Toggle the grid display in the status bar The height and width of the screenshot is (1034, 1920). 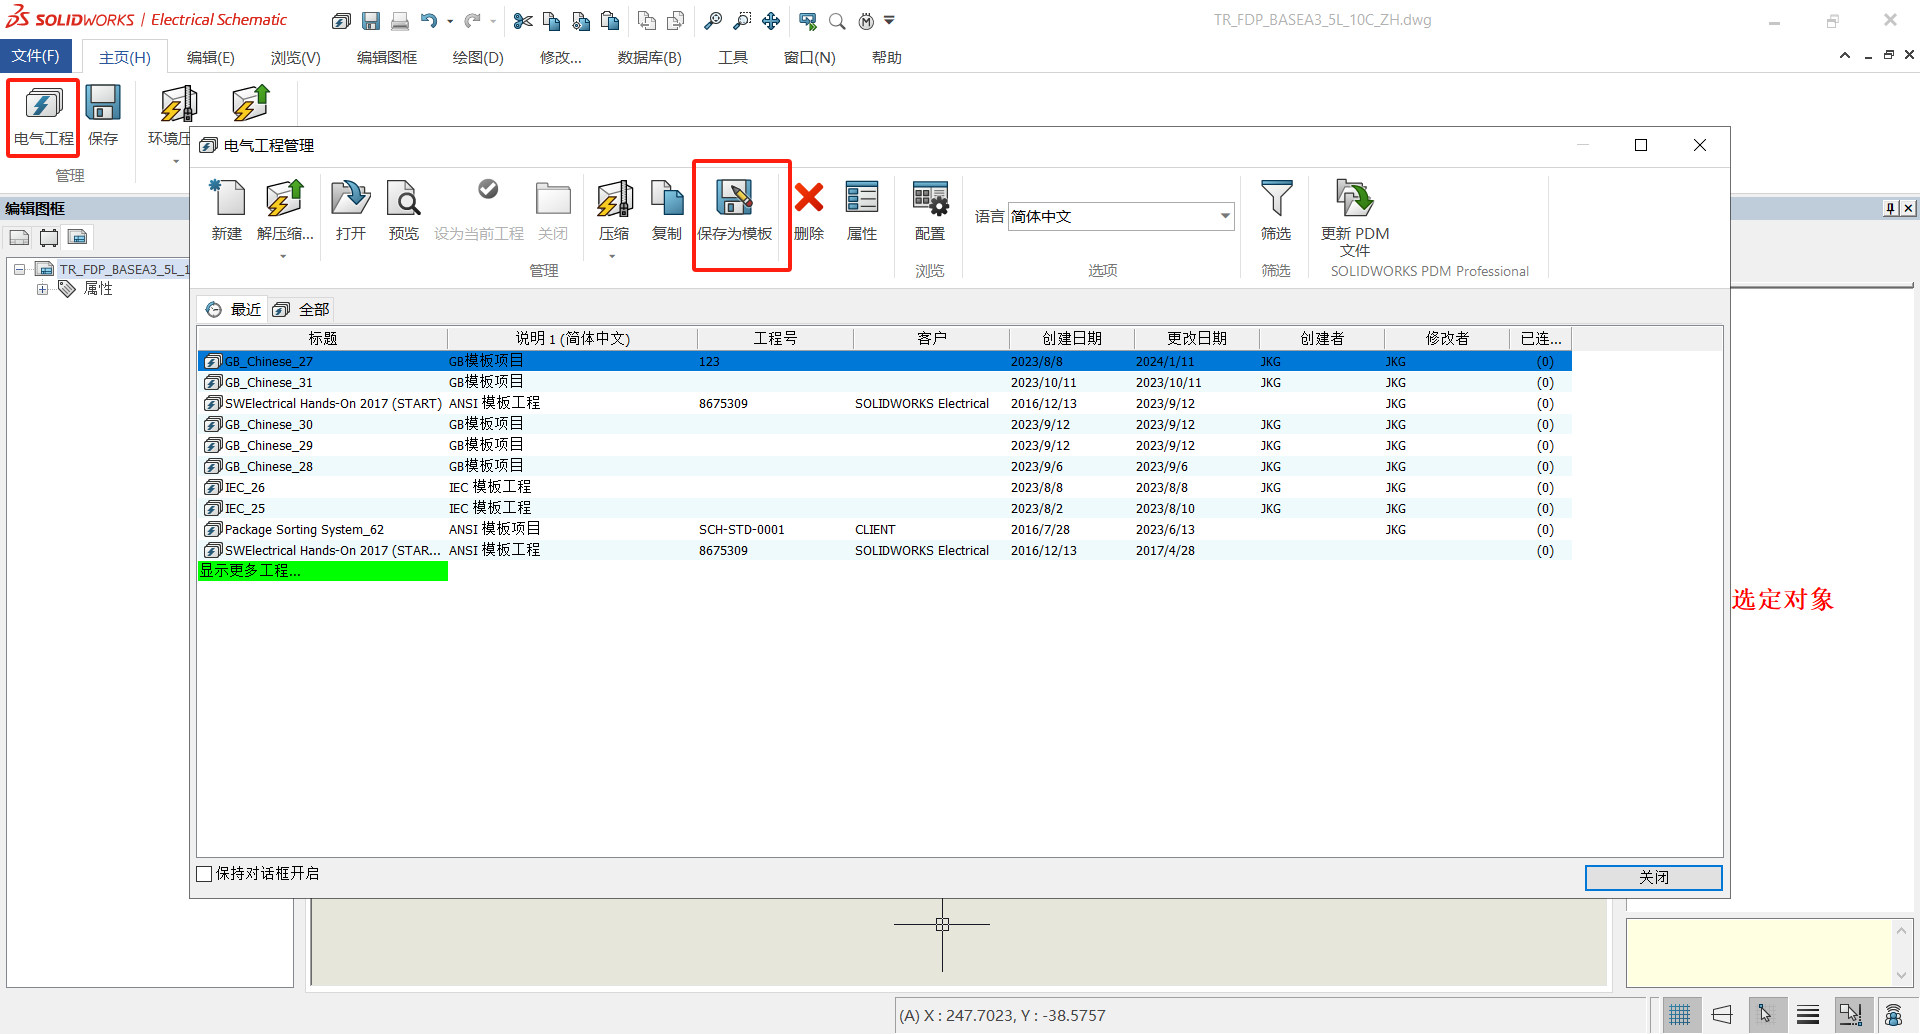pos(1680,1015)
